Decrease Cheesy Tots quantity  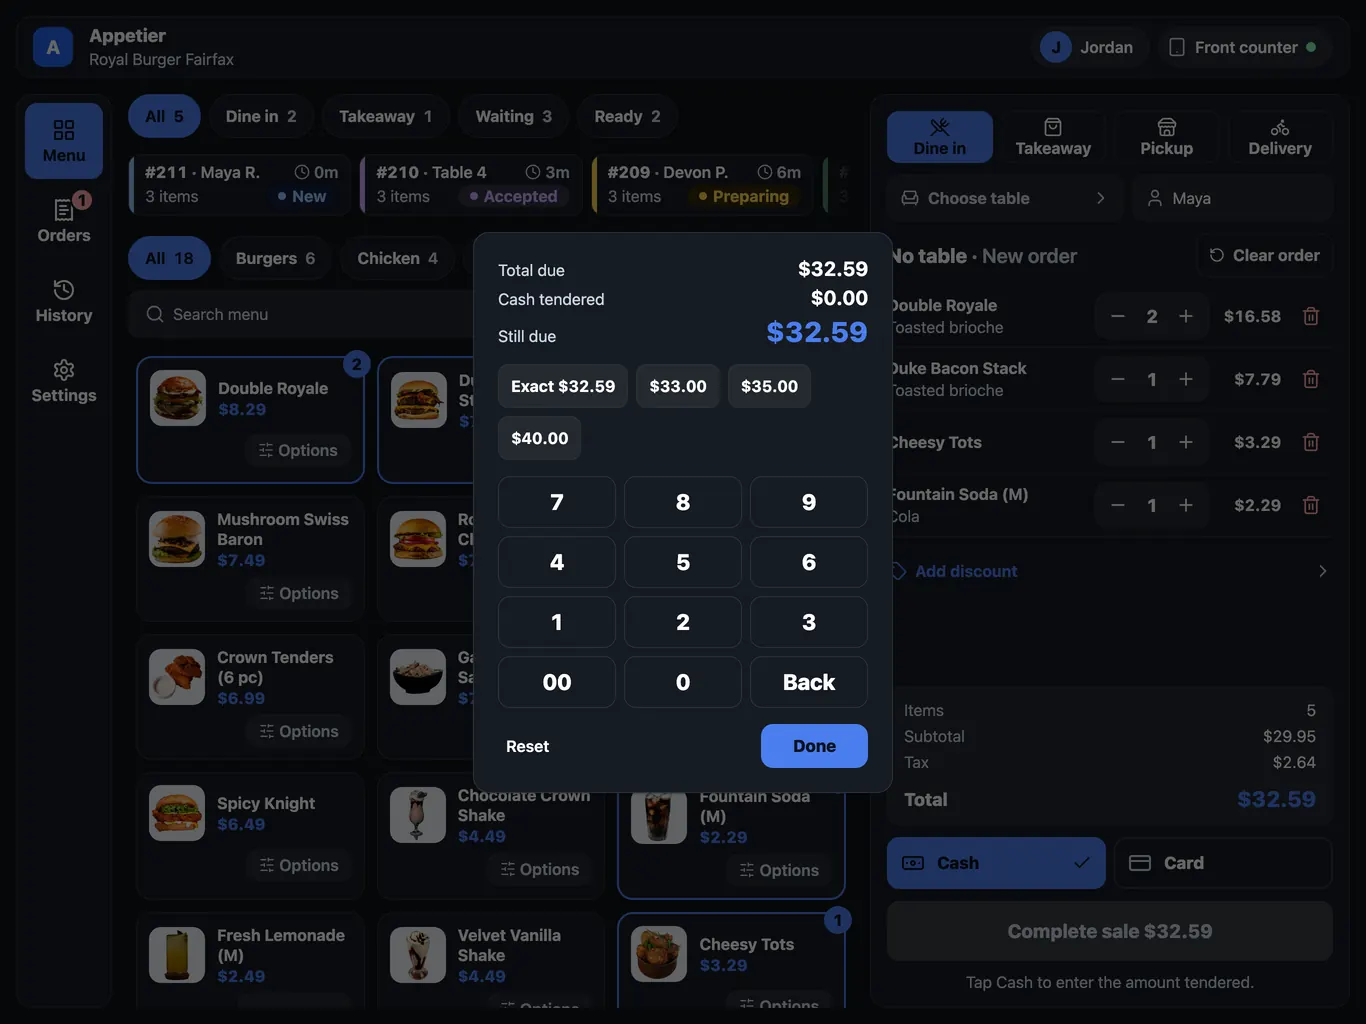click(x=1118, y=442)
